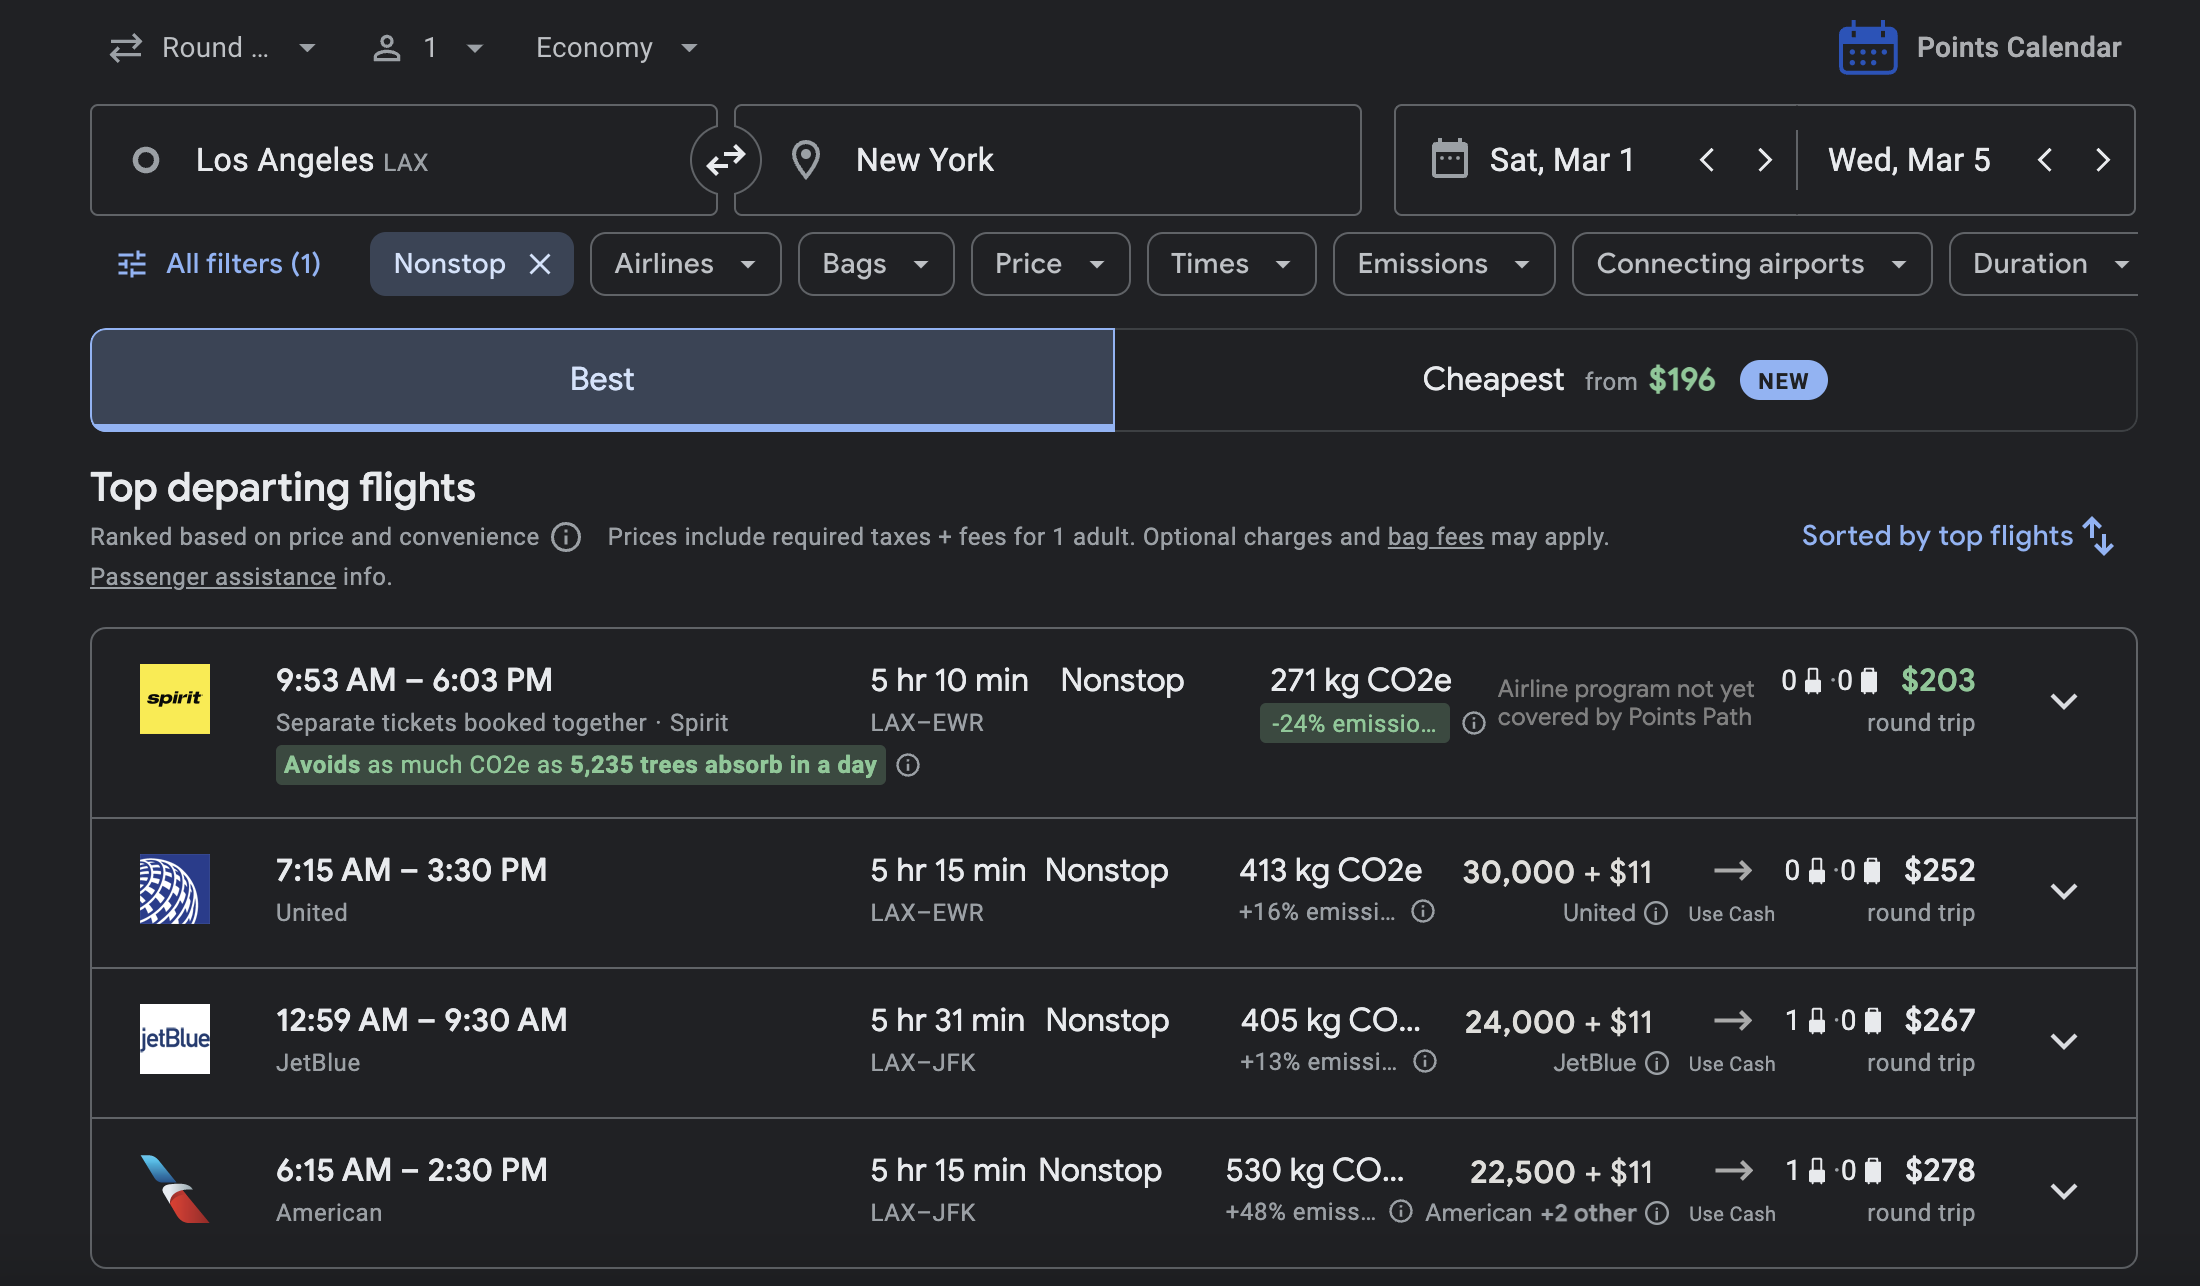The height and width of the screenshot is (1286, 2200).
Task: Click the Wed, Mar 5 return date
Action: tap(1909, 160)
